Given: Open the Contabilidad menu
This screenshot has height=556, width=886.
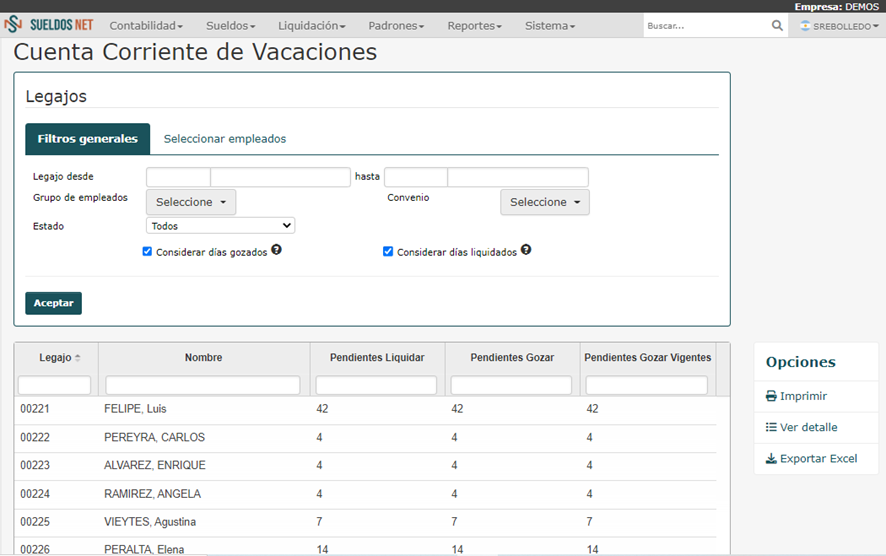Looking at the screenshot, I should pyautogui.click(x=146, y=25).
